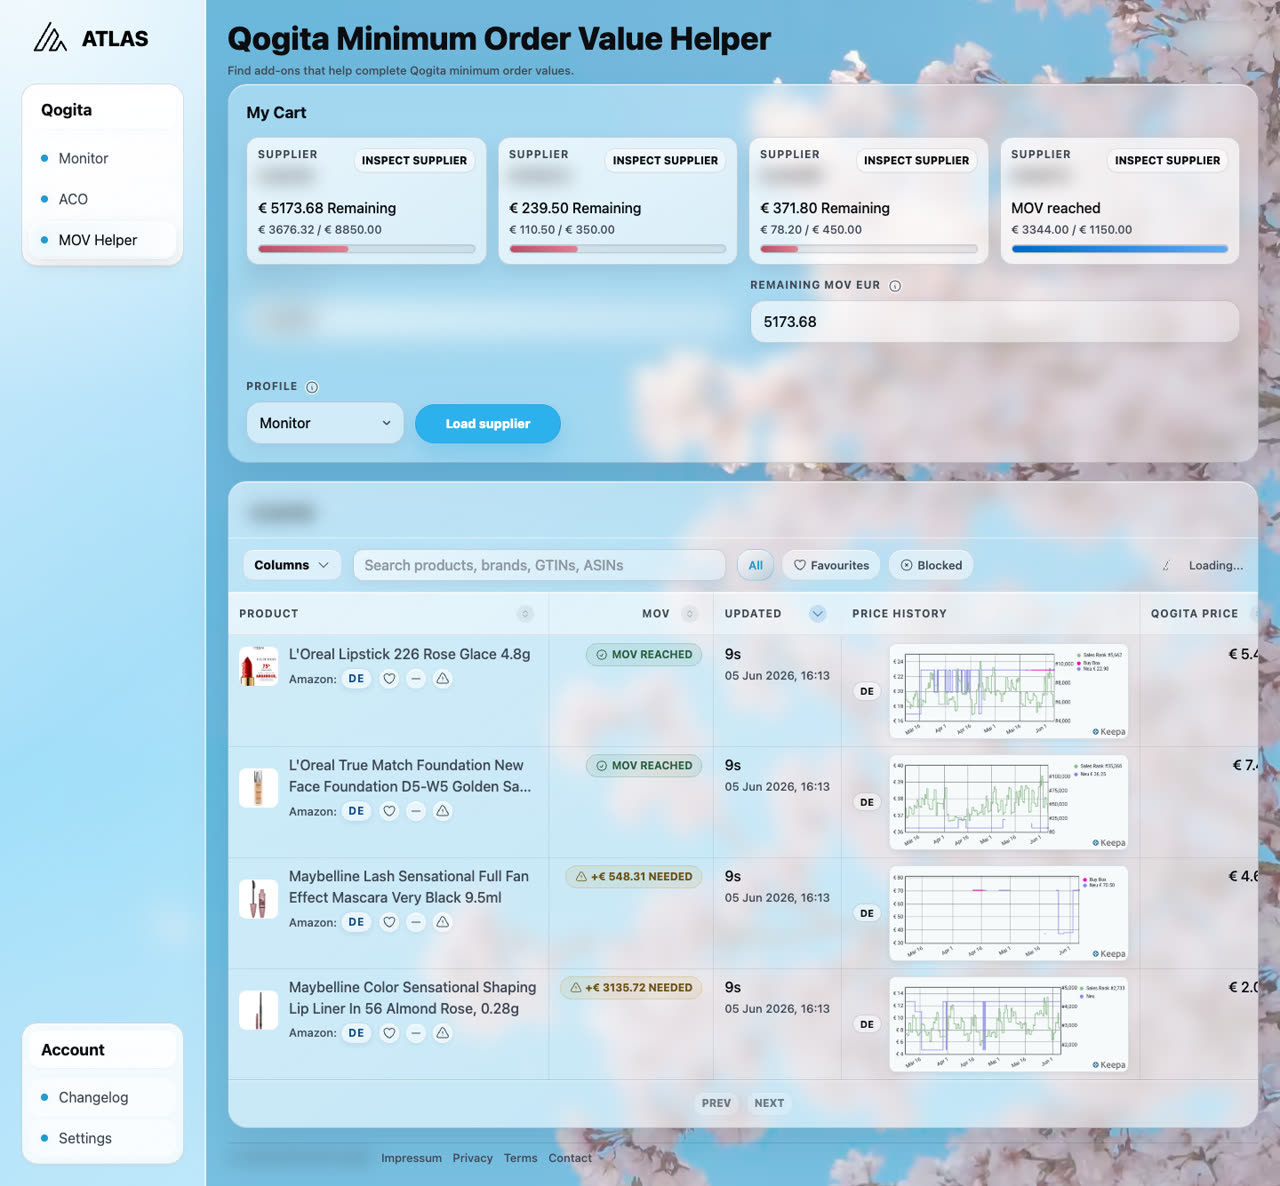Click info icon next to Remaining MOV EUR
Image resolution: width=1280 pixels, height=1186 pixels.
pyautogui.click(x=895, y=286)
